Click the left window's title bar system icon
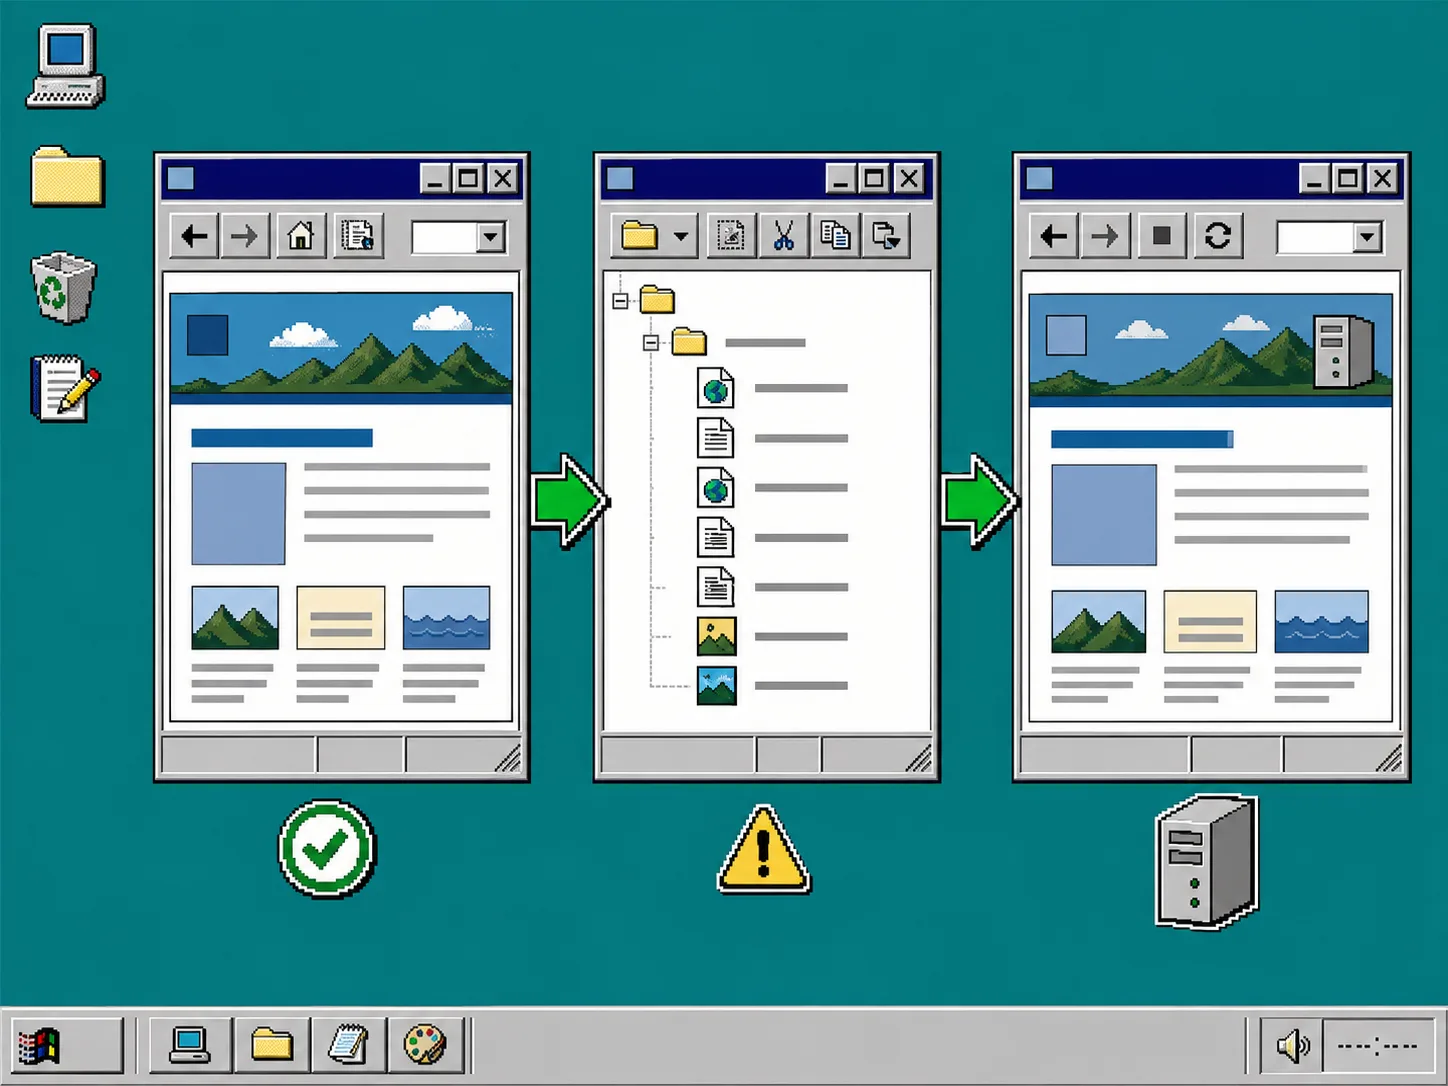The width and height of the screenshot is (1448, 1086). point(181,179)
